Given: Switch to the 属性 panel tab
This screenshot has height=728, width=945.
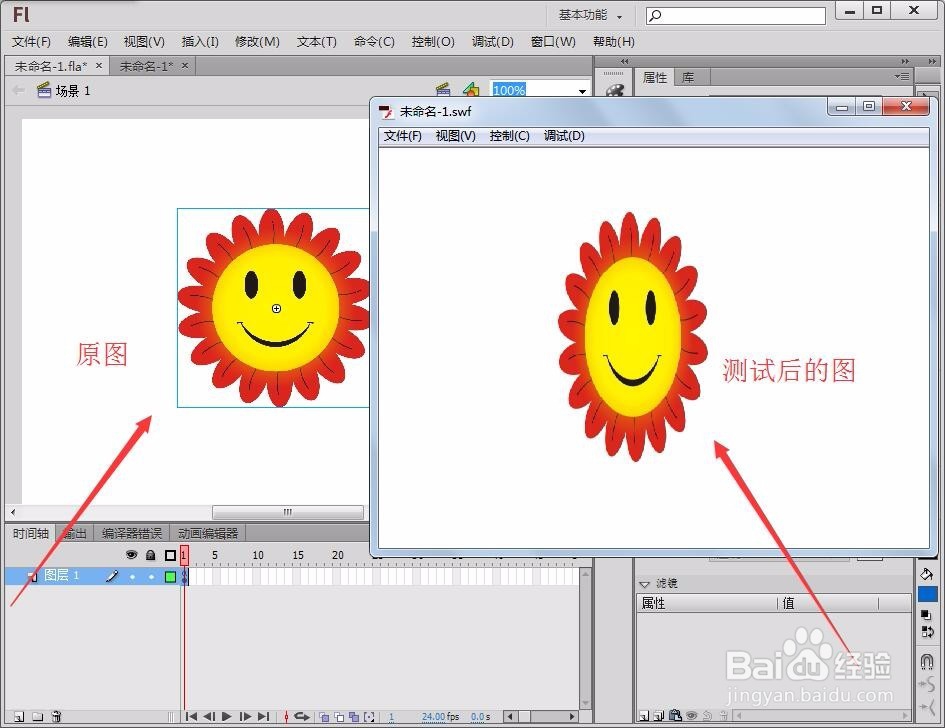Looking at the screenshot, I should pos(655,77).
